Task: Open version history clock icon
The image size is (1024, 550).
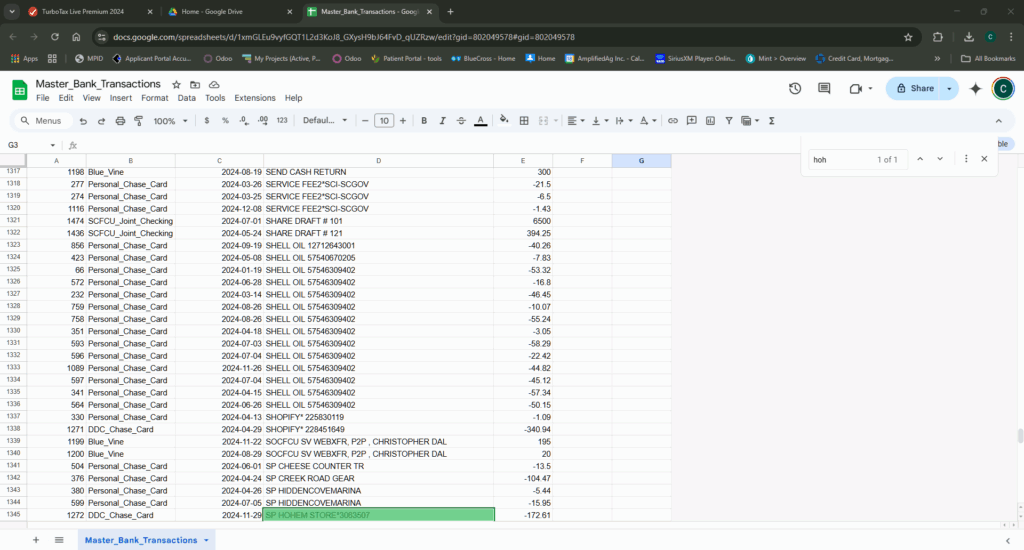Action: pos(795,88)
